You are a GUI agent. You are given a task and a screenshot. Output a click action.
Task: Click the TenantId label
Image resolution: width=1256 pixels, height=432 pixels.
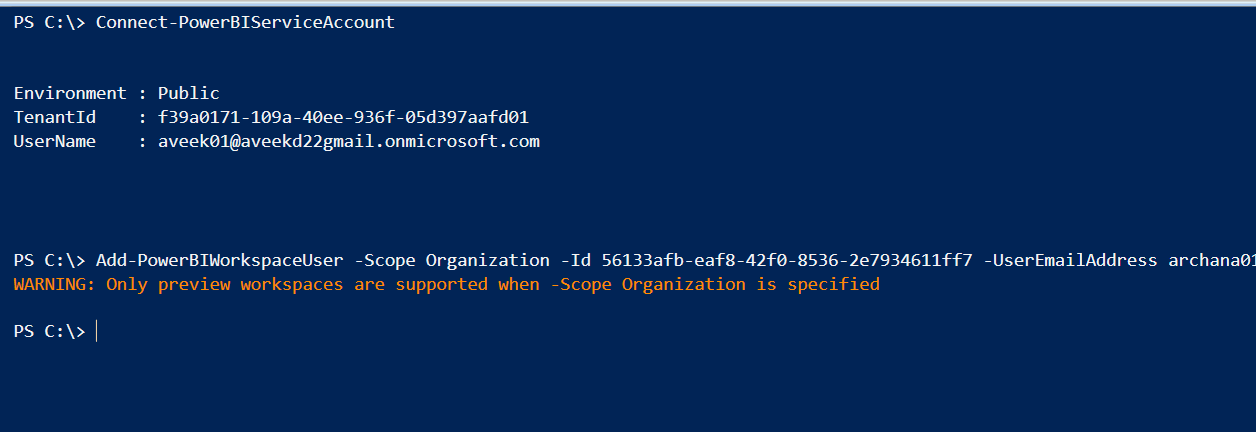pyautogui.click(x=55, y=117)
